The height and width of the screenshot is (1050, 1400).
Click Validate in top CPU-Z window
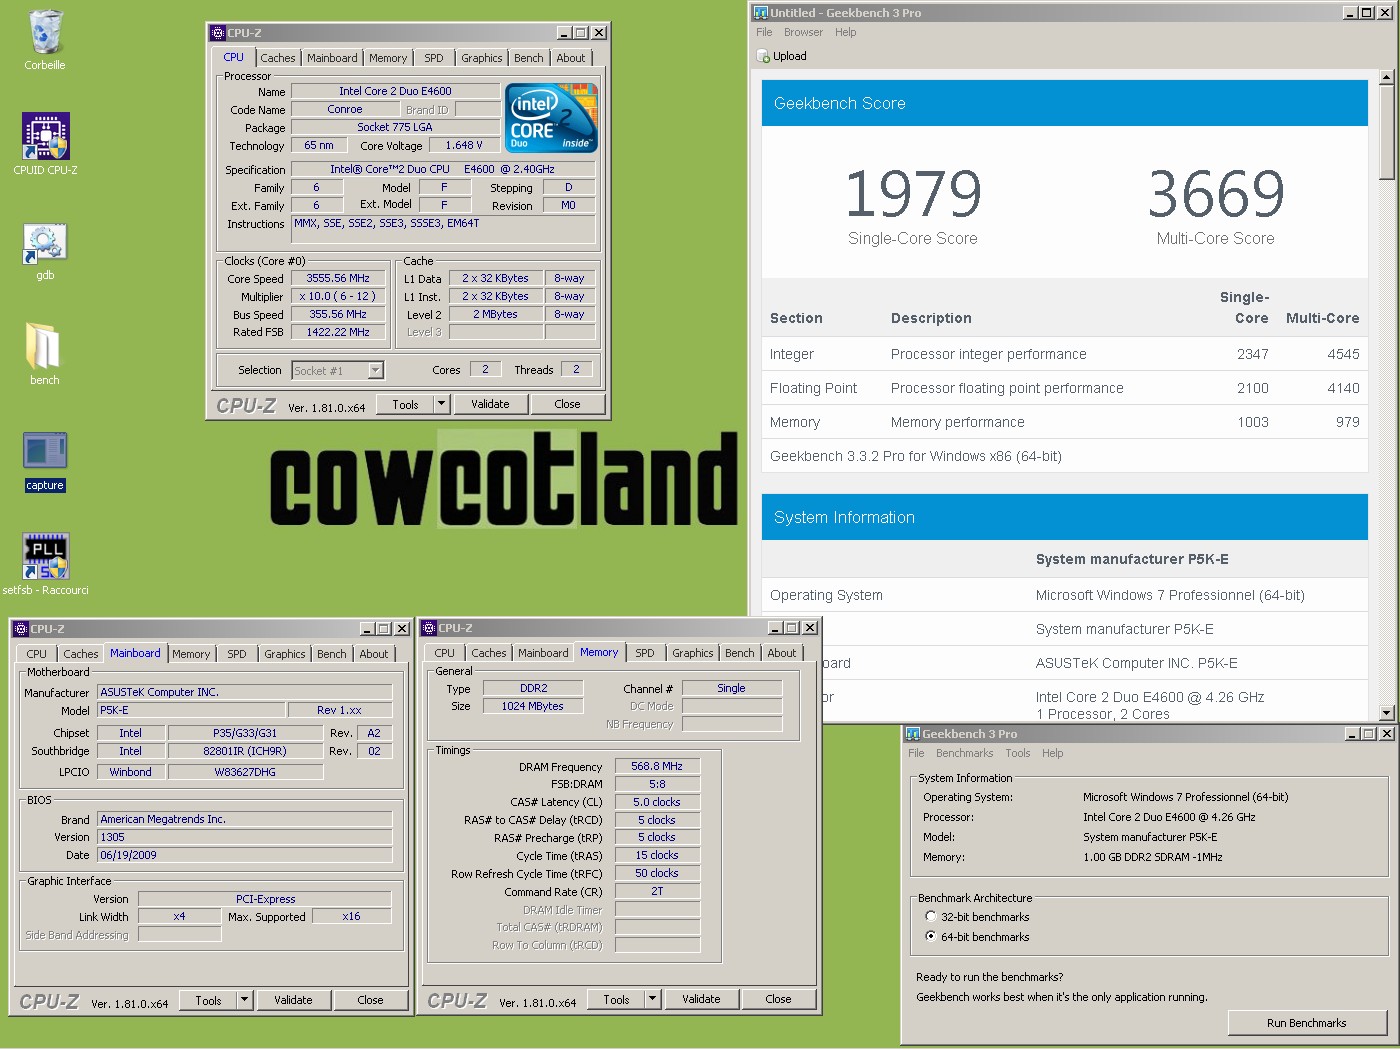point(490,404)
